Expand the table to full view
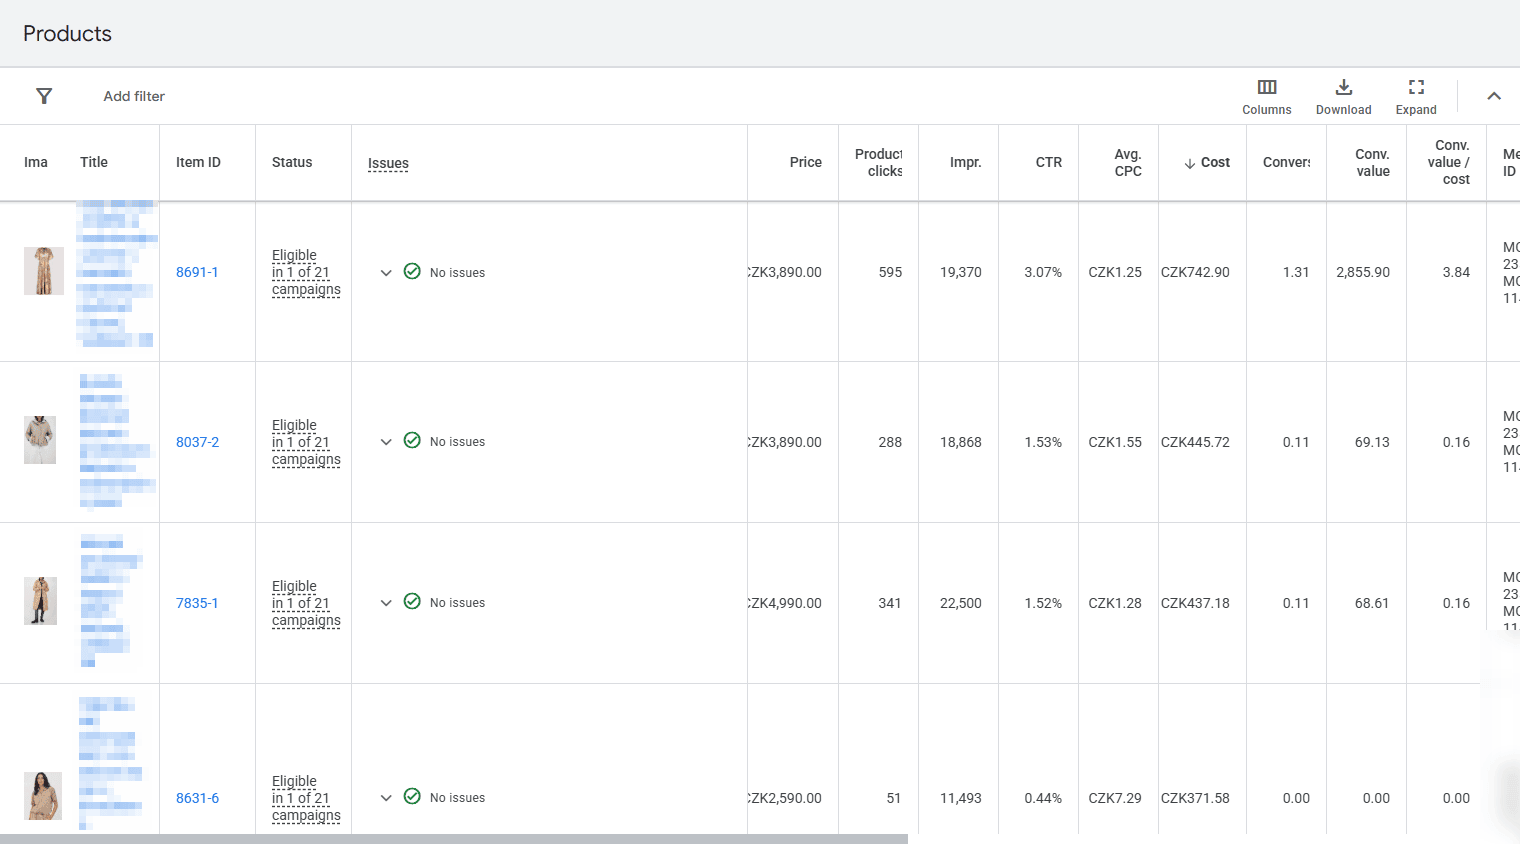1520x844 pixels. (1416, 97)
